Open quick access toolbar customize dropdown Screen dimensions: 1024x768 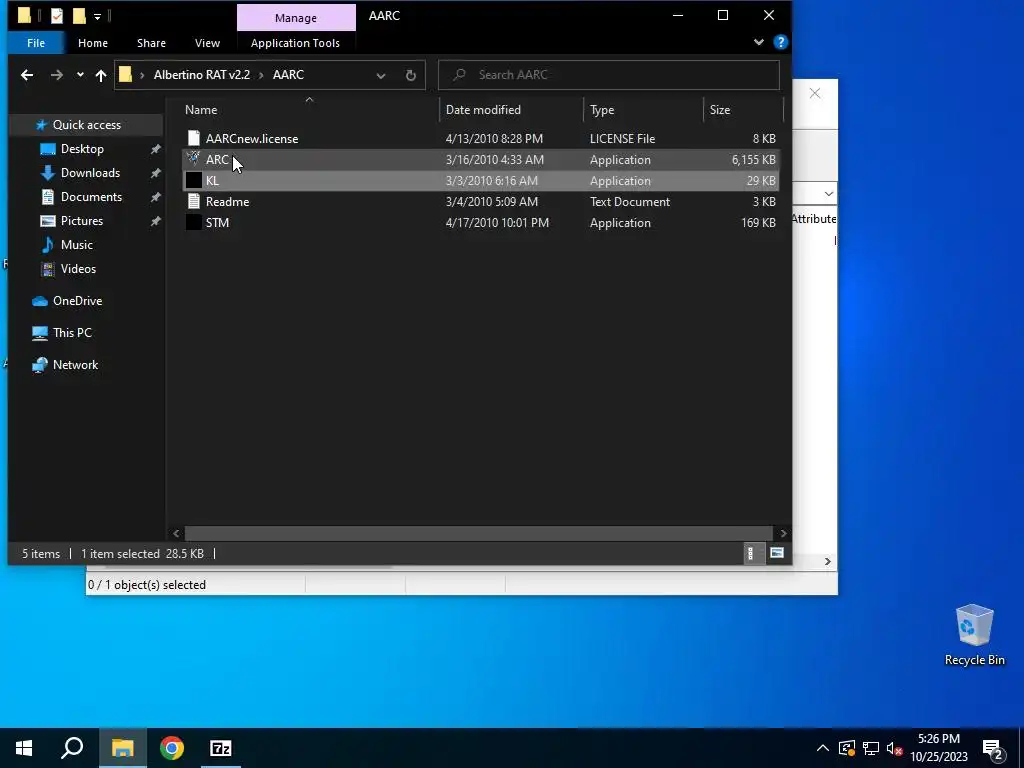pos(97,16)
